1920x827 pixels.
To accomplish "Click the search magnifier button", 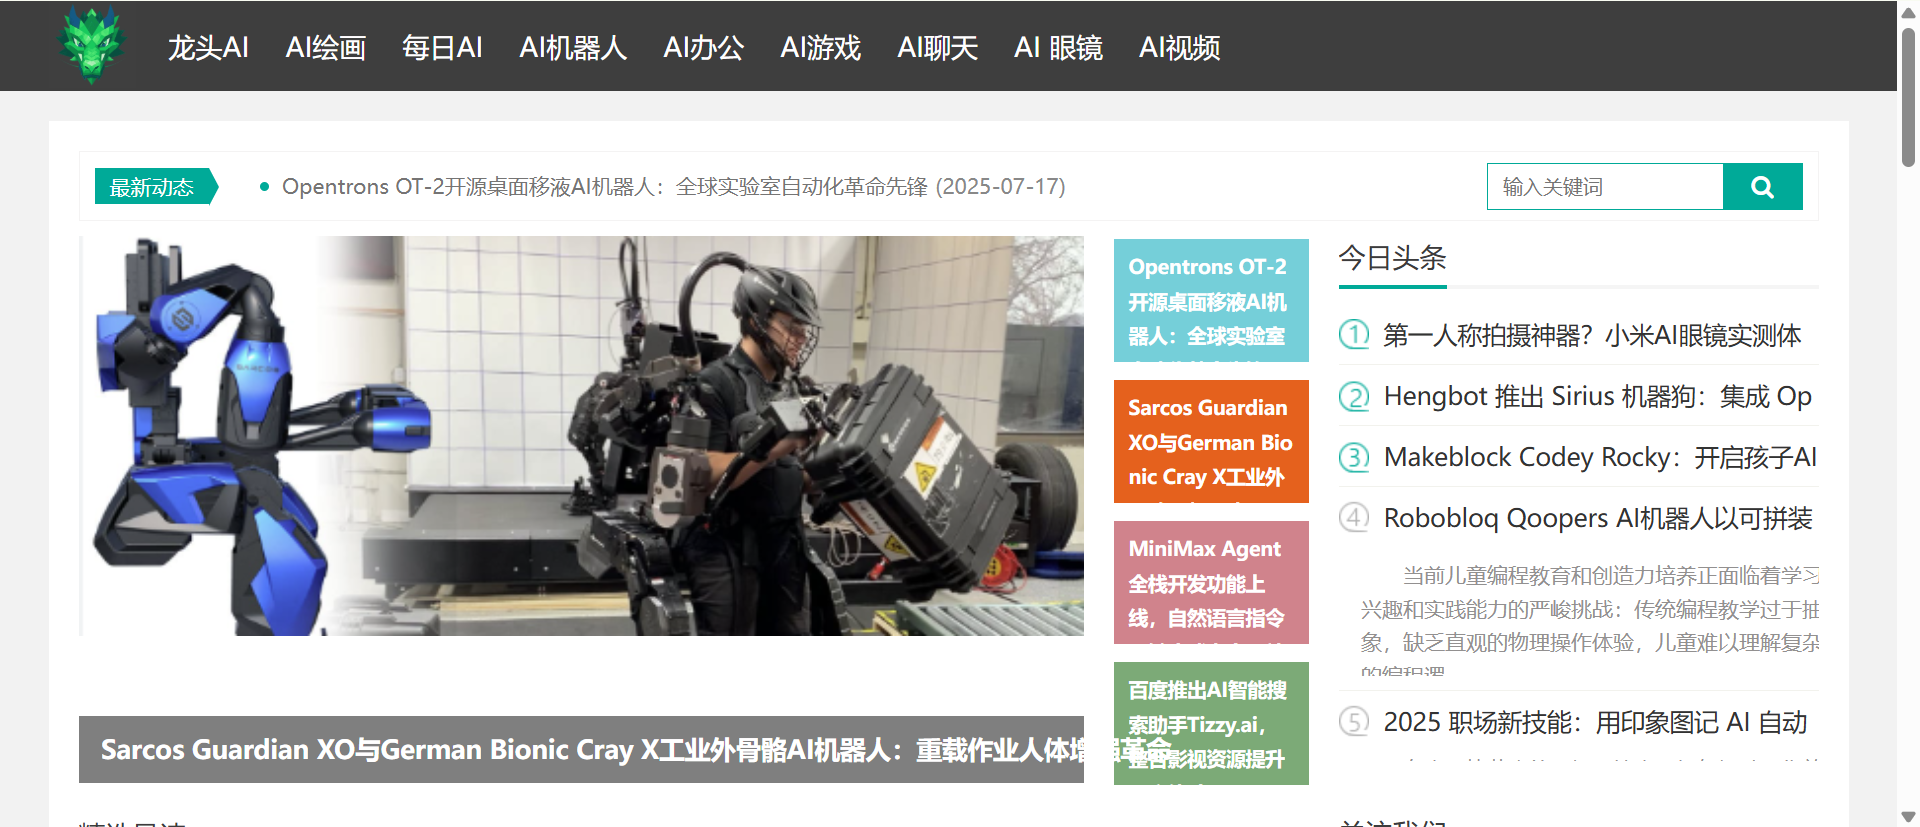I will click(1762, 187).
